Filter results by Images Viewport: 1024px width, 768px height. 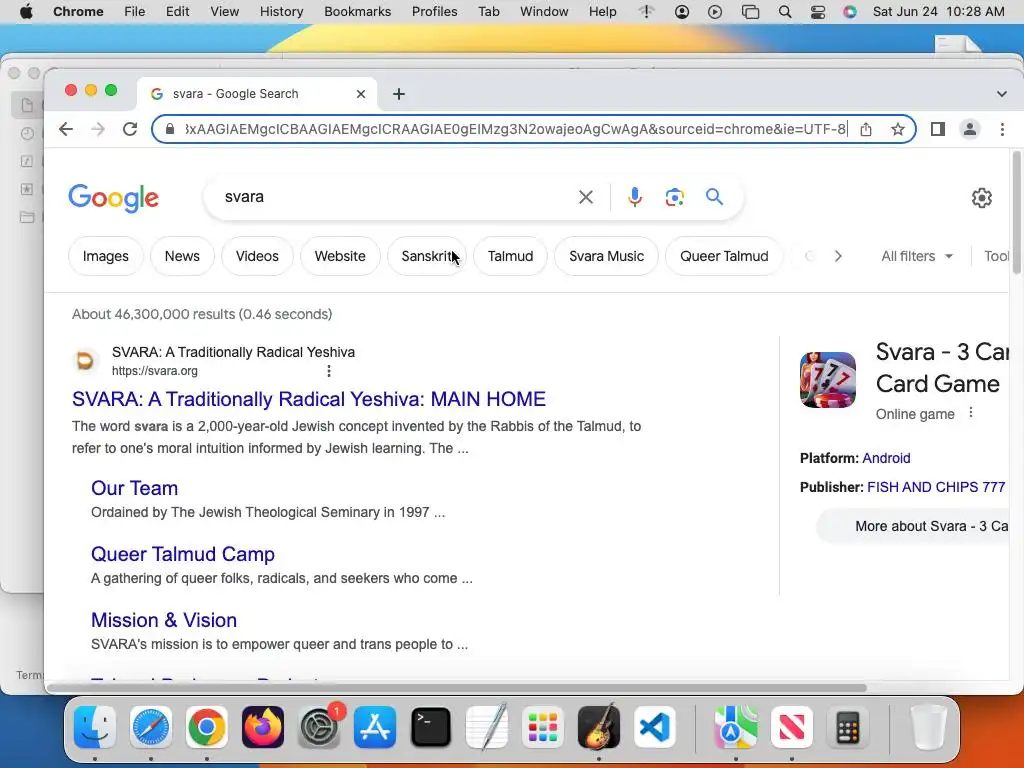tap(105, 256)
